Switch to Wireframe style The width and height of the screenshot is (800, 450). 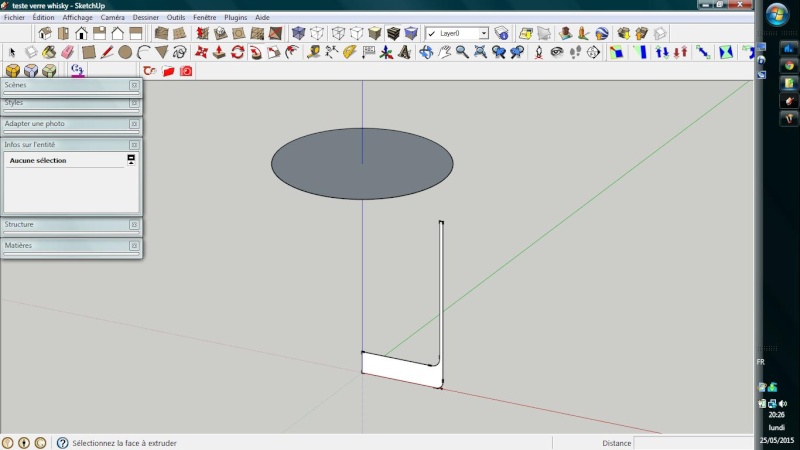coord(338,34)
